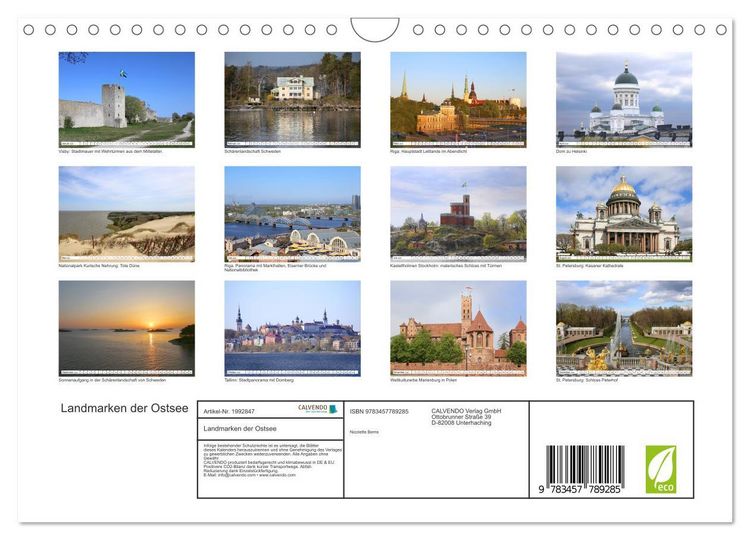
Task: Open the Kastellholmen Stockholm red castle photo
Action: click(458, 214)
